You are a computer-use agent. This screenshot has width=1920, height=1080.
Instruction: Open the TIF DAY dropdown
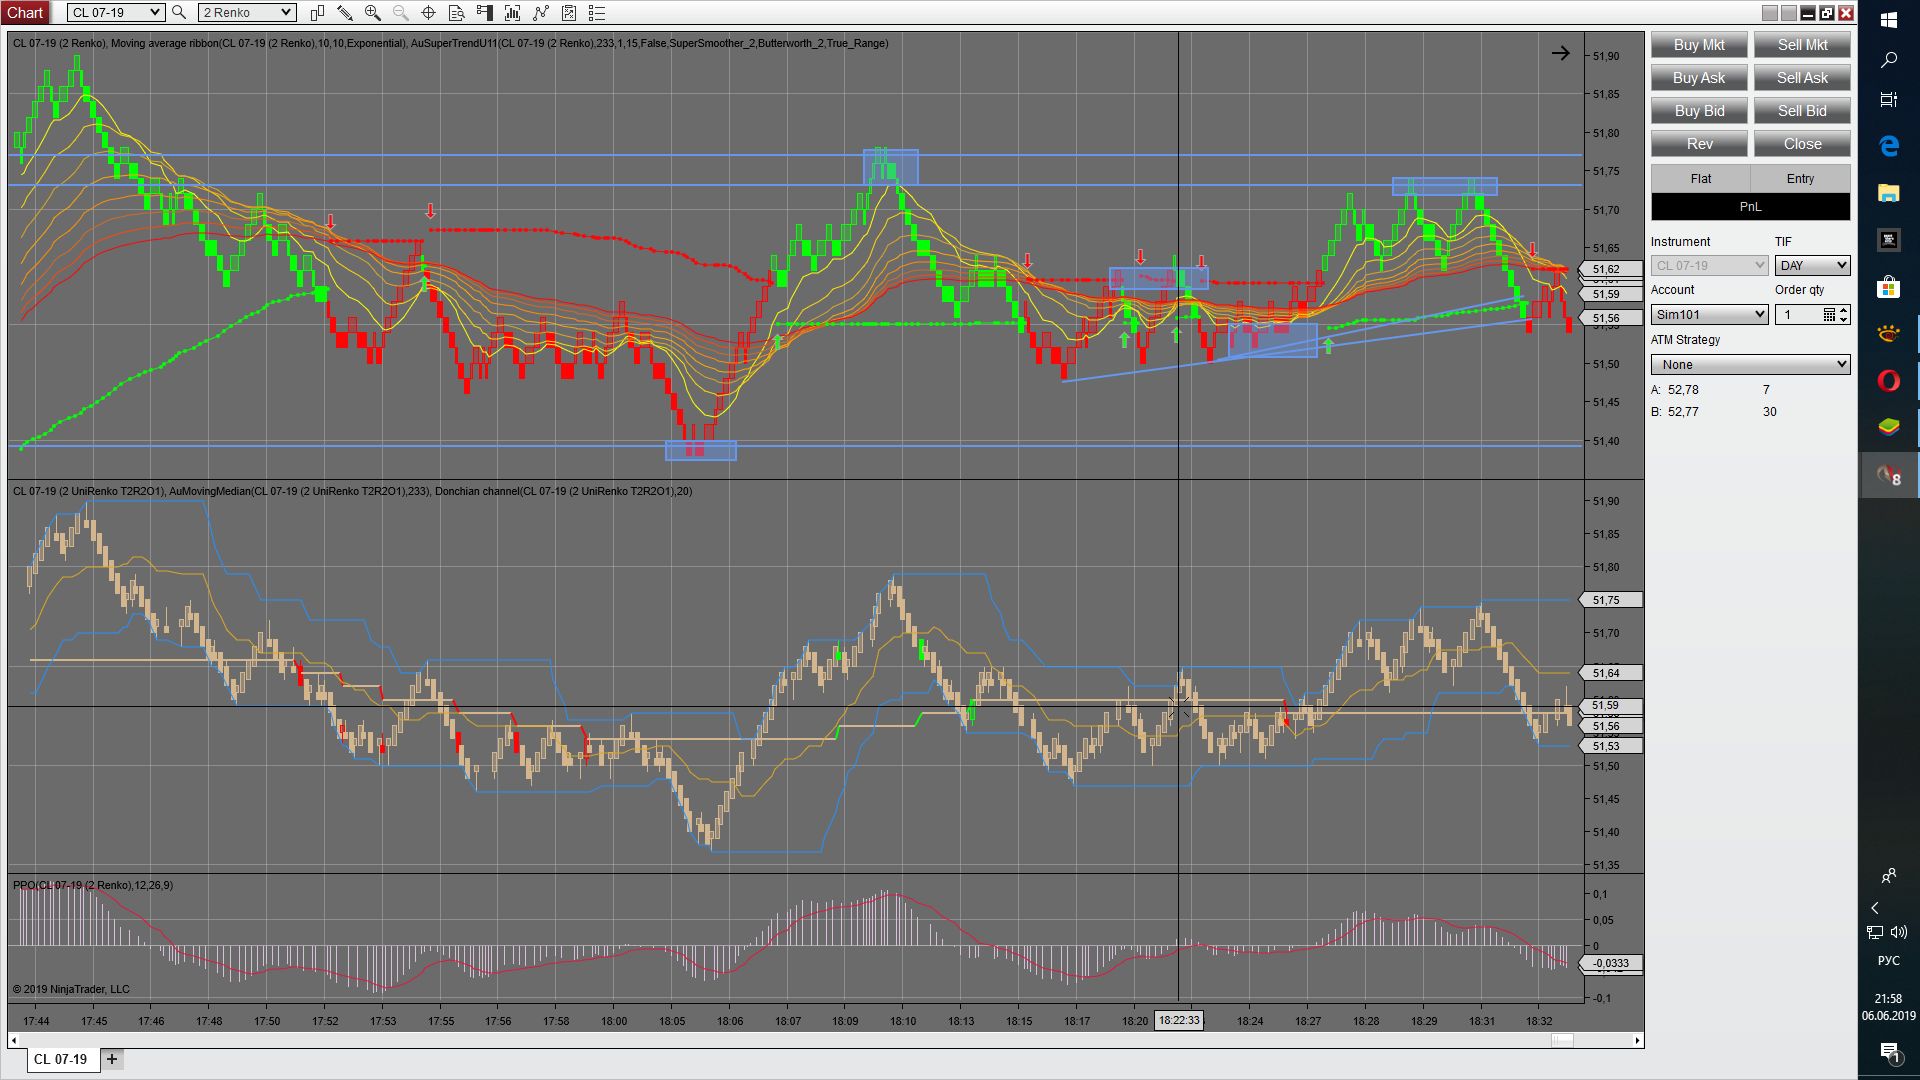tap(1812, 266)
